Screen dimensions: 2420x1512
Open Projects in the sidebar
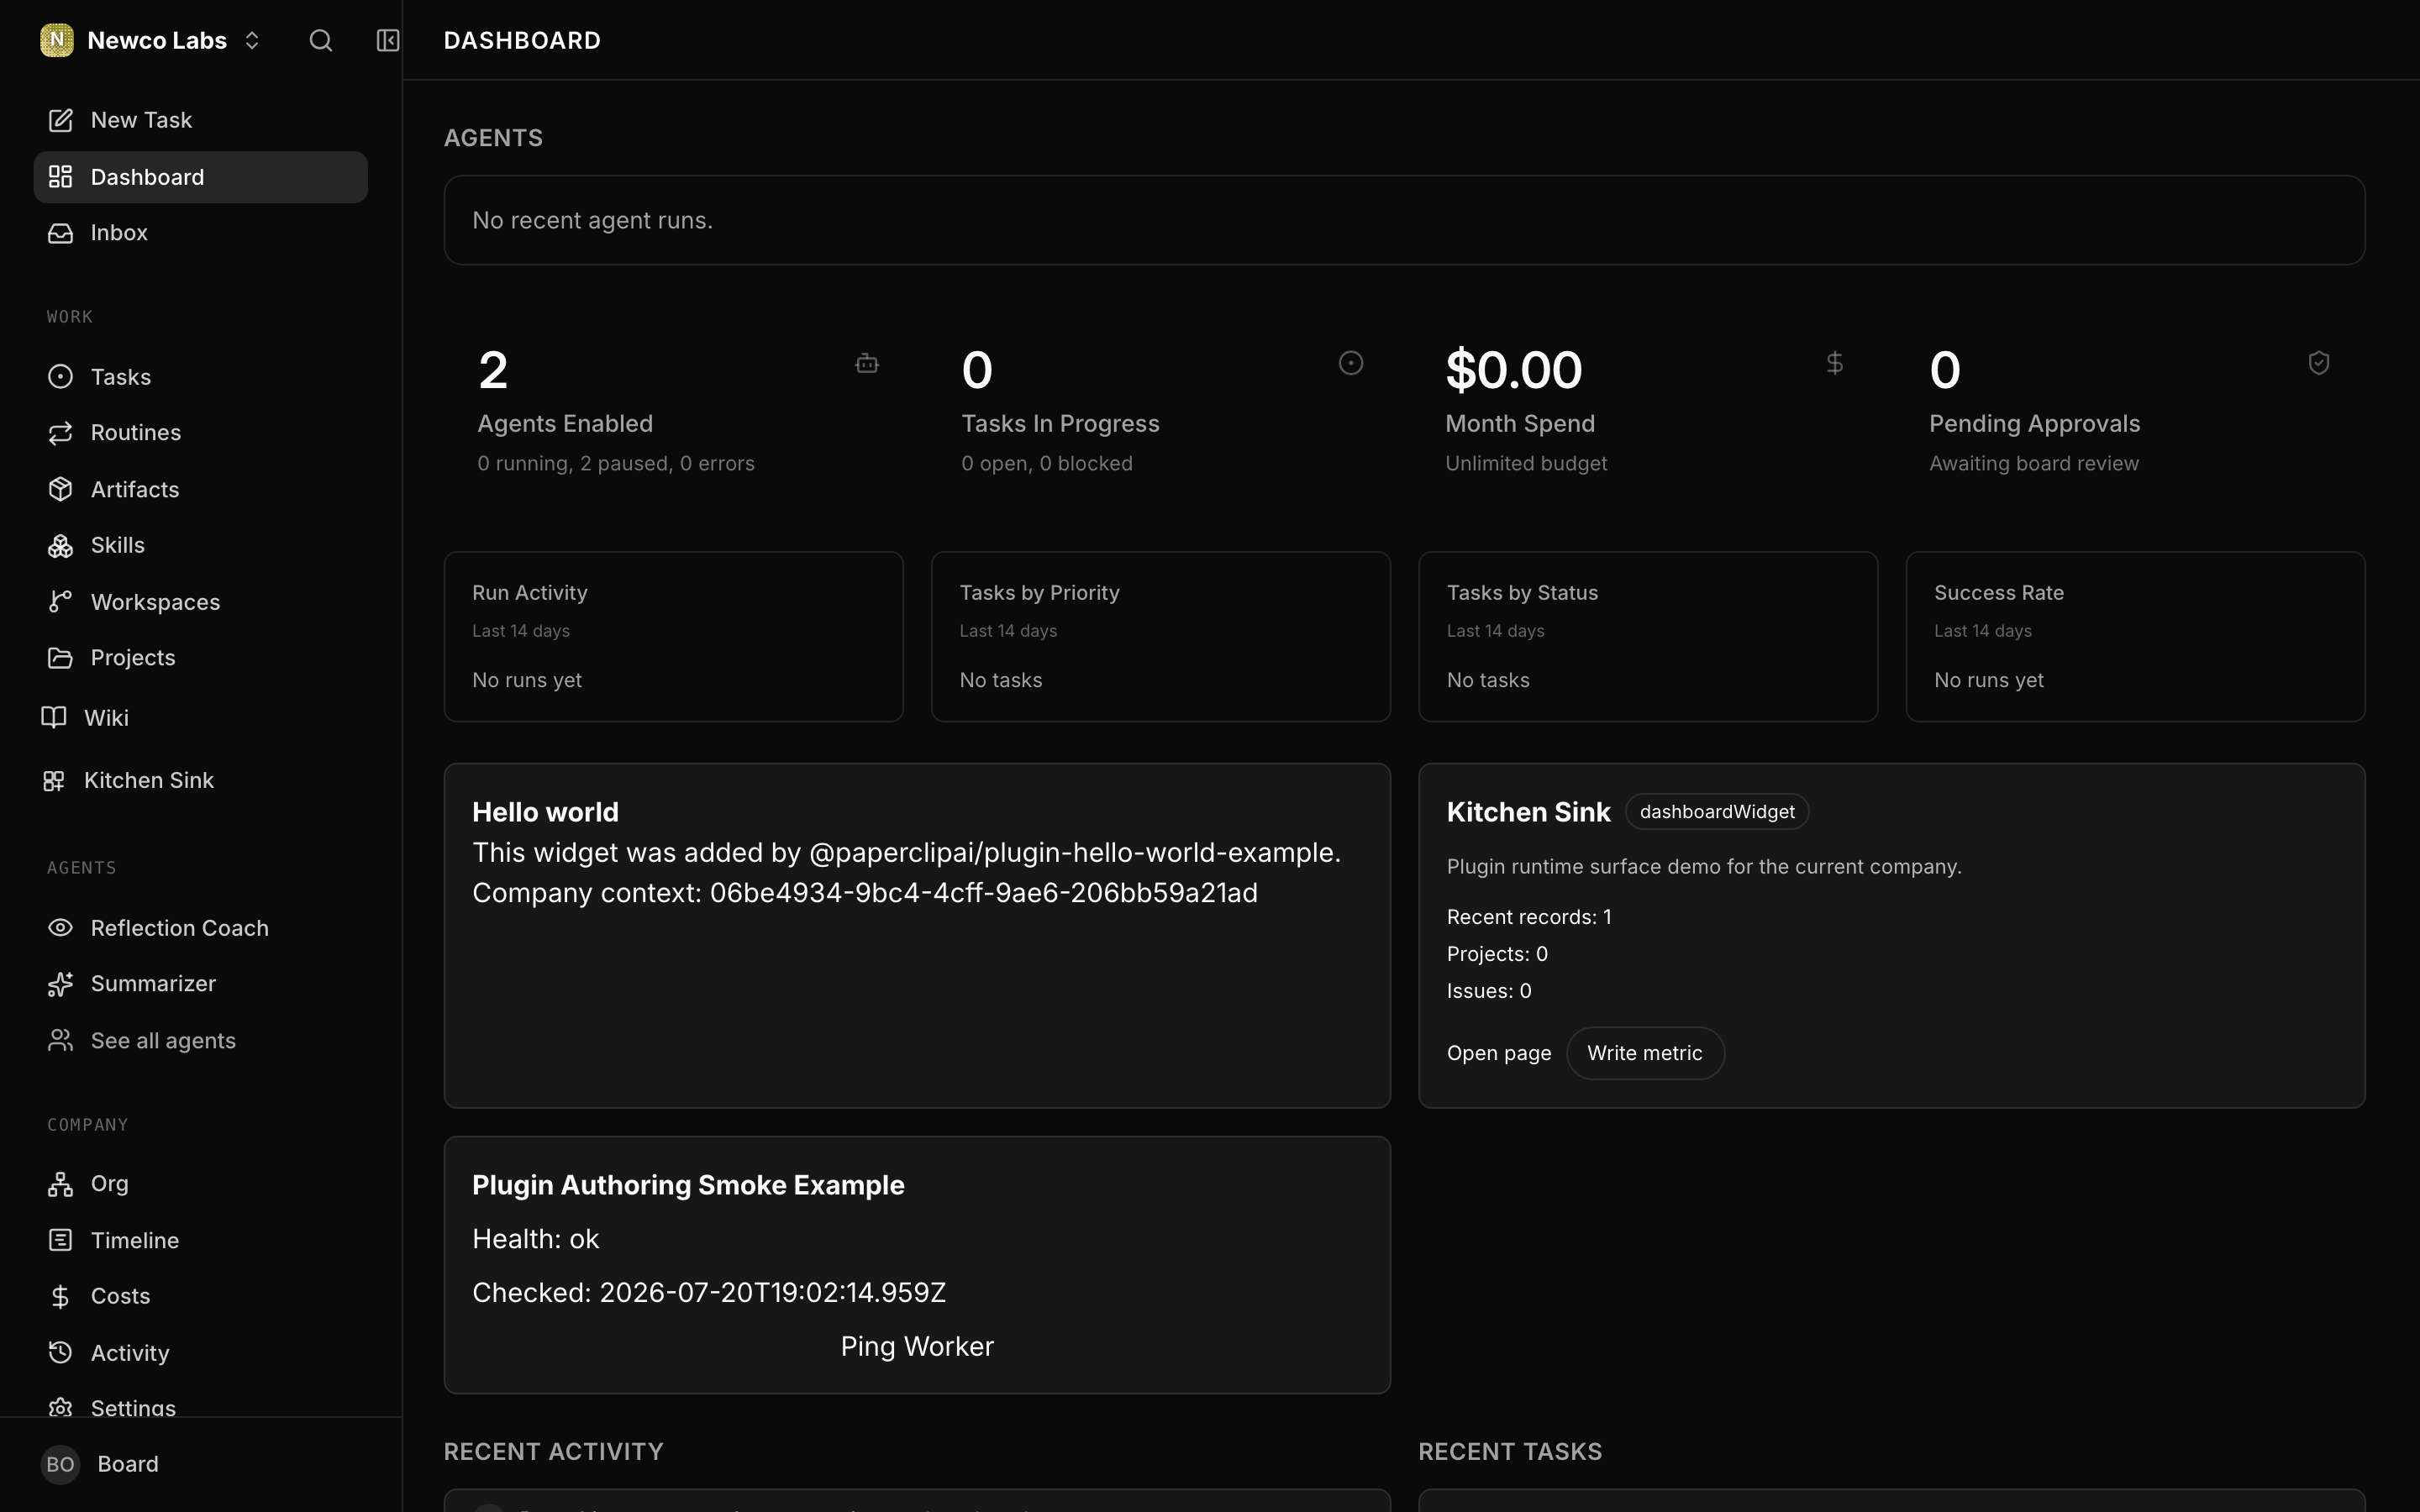coord(200,658)
